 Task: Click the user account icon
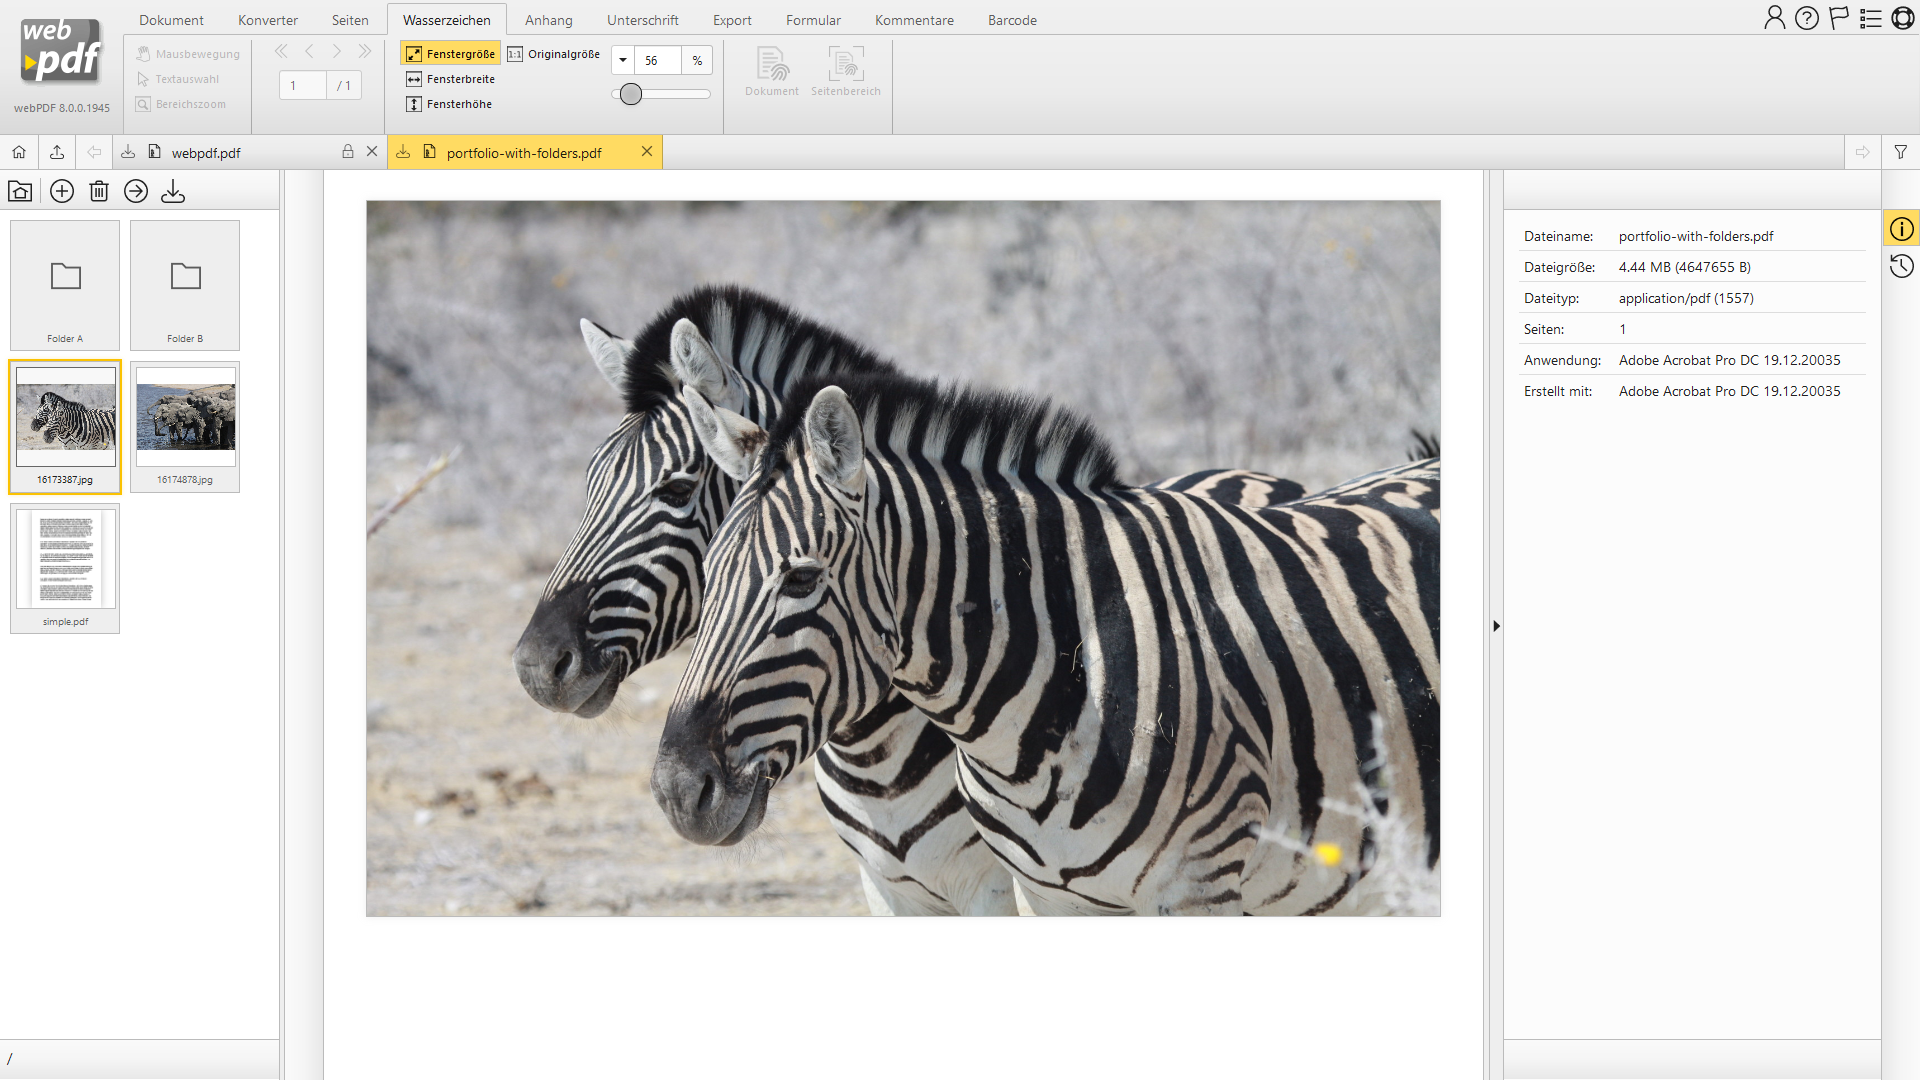tap(1774, 18)
